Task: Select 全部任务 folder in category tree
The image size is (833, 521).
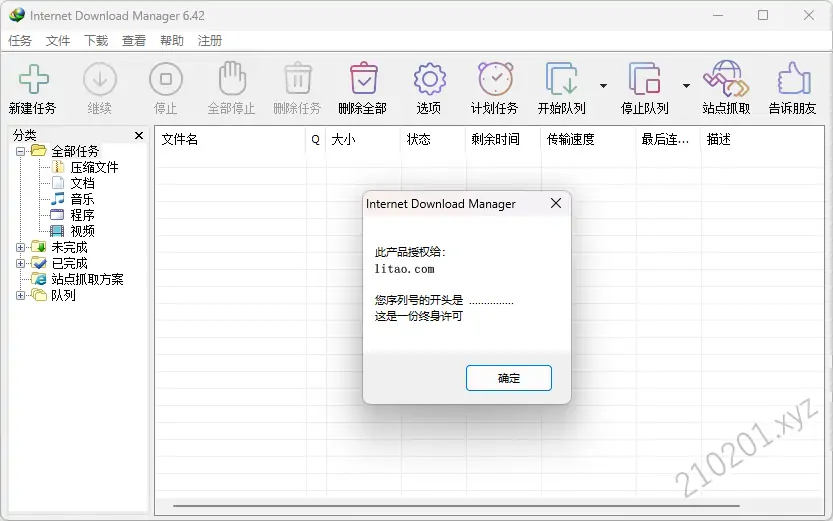Action: coord(75,151)
